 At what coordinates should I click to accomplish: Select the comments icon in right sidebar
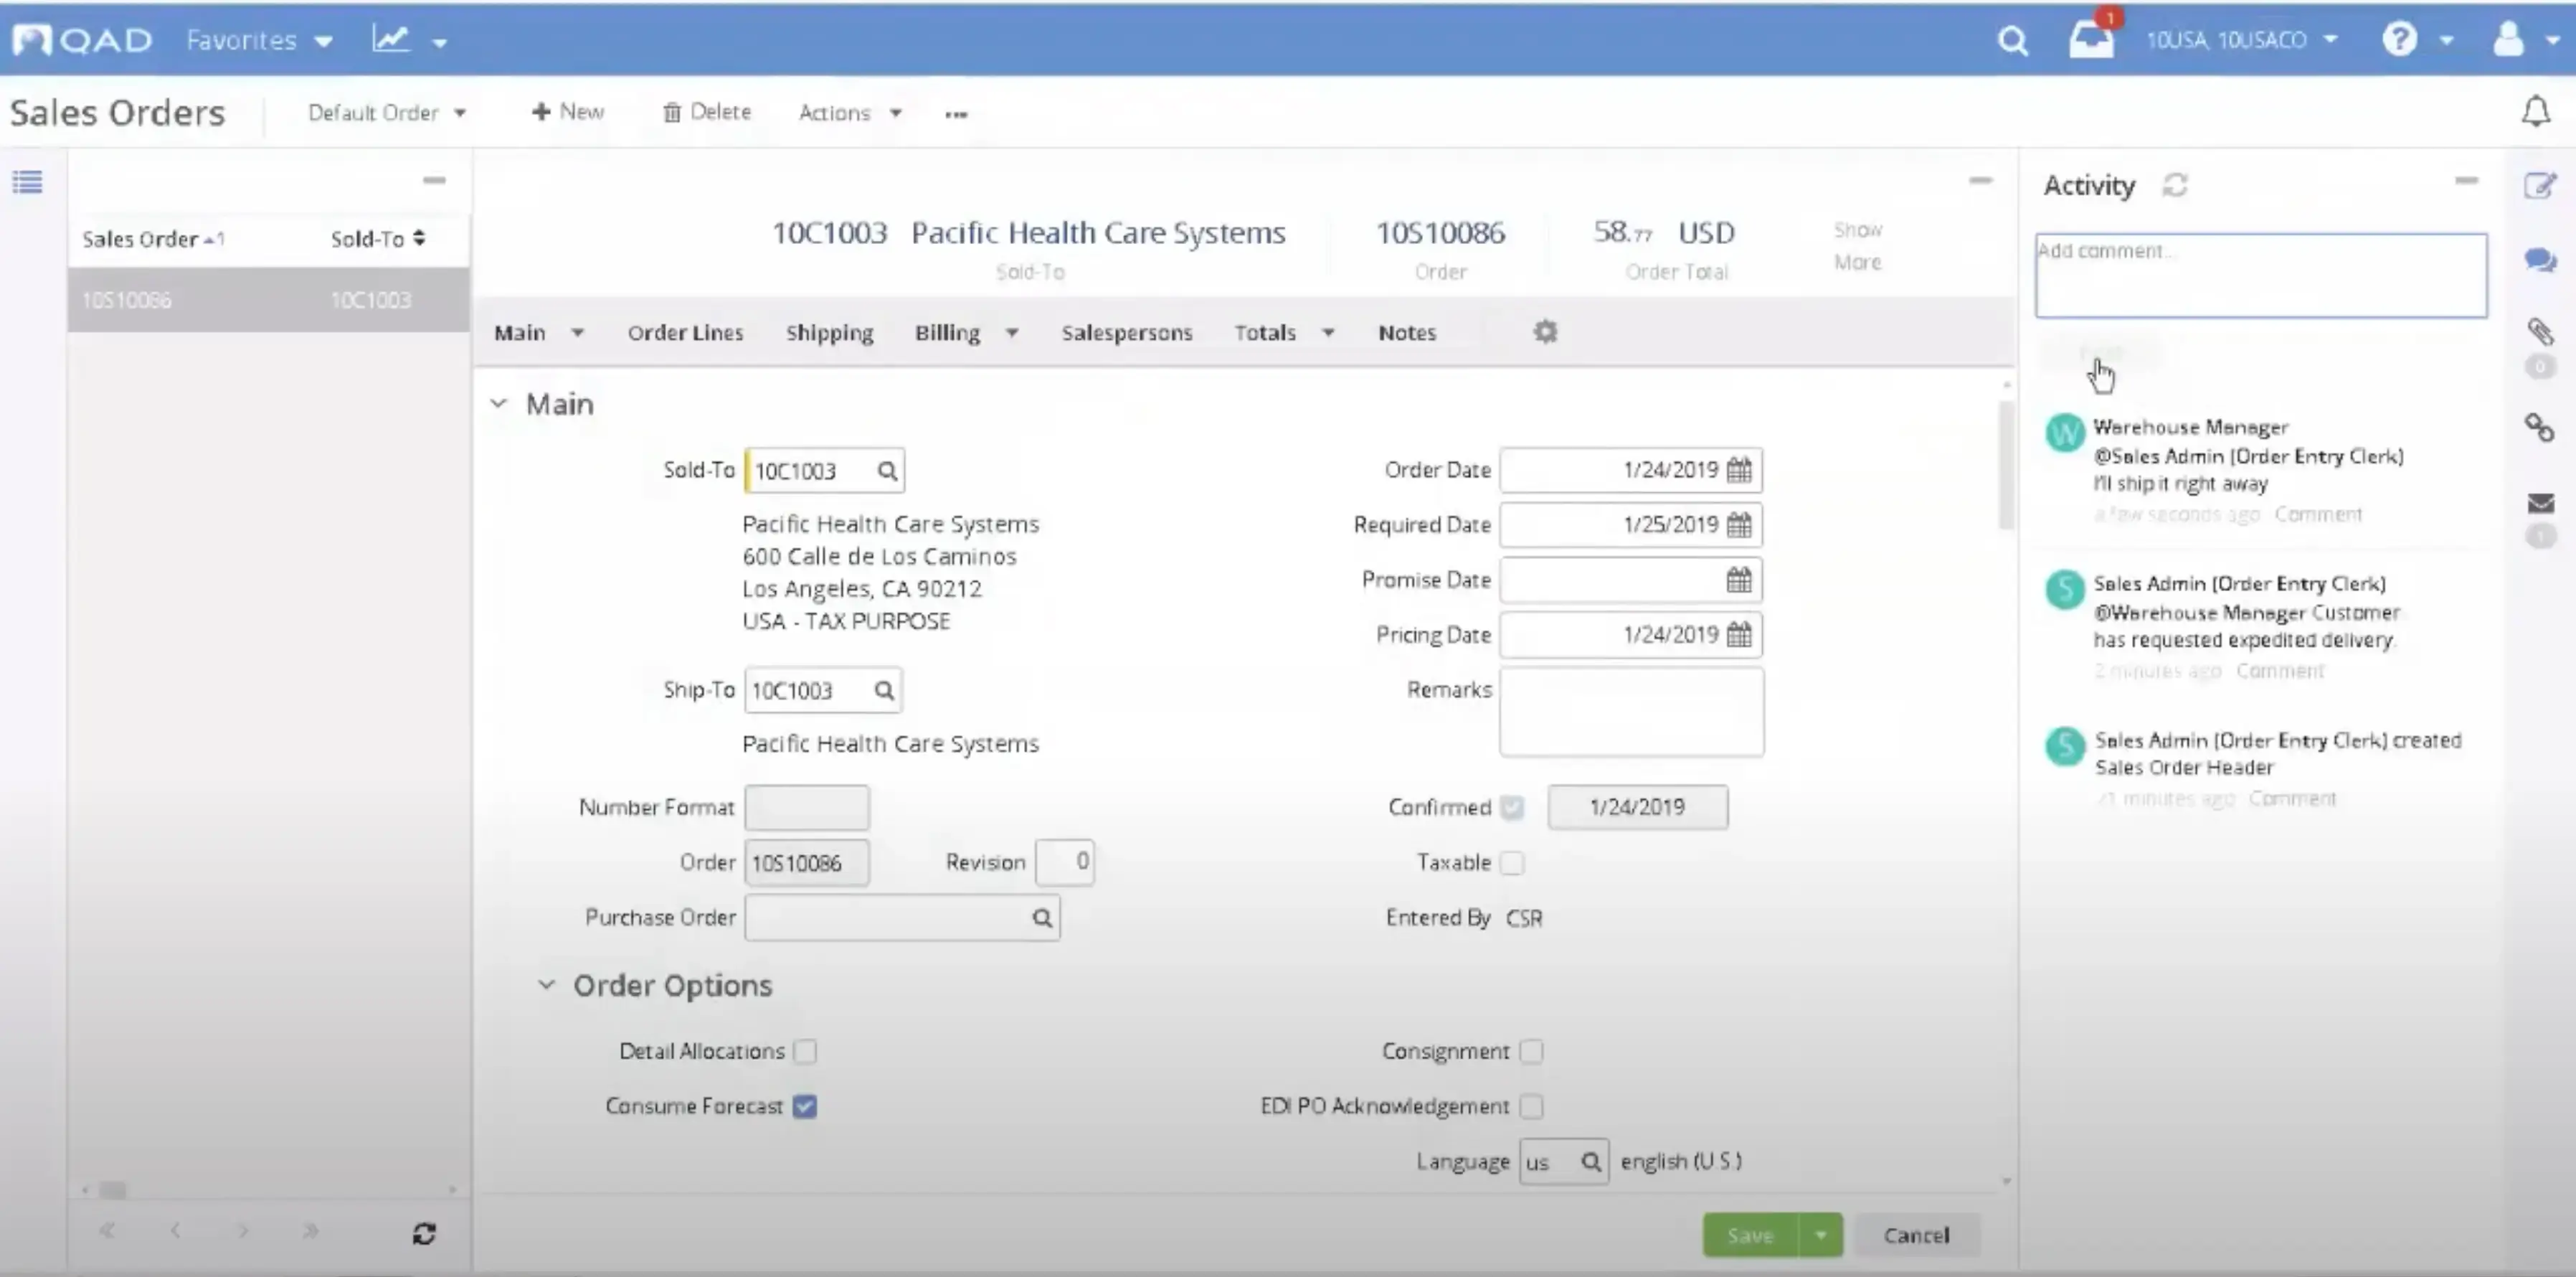point(2540,260)
